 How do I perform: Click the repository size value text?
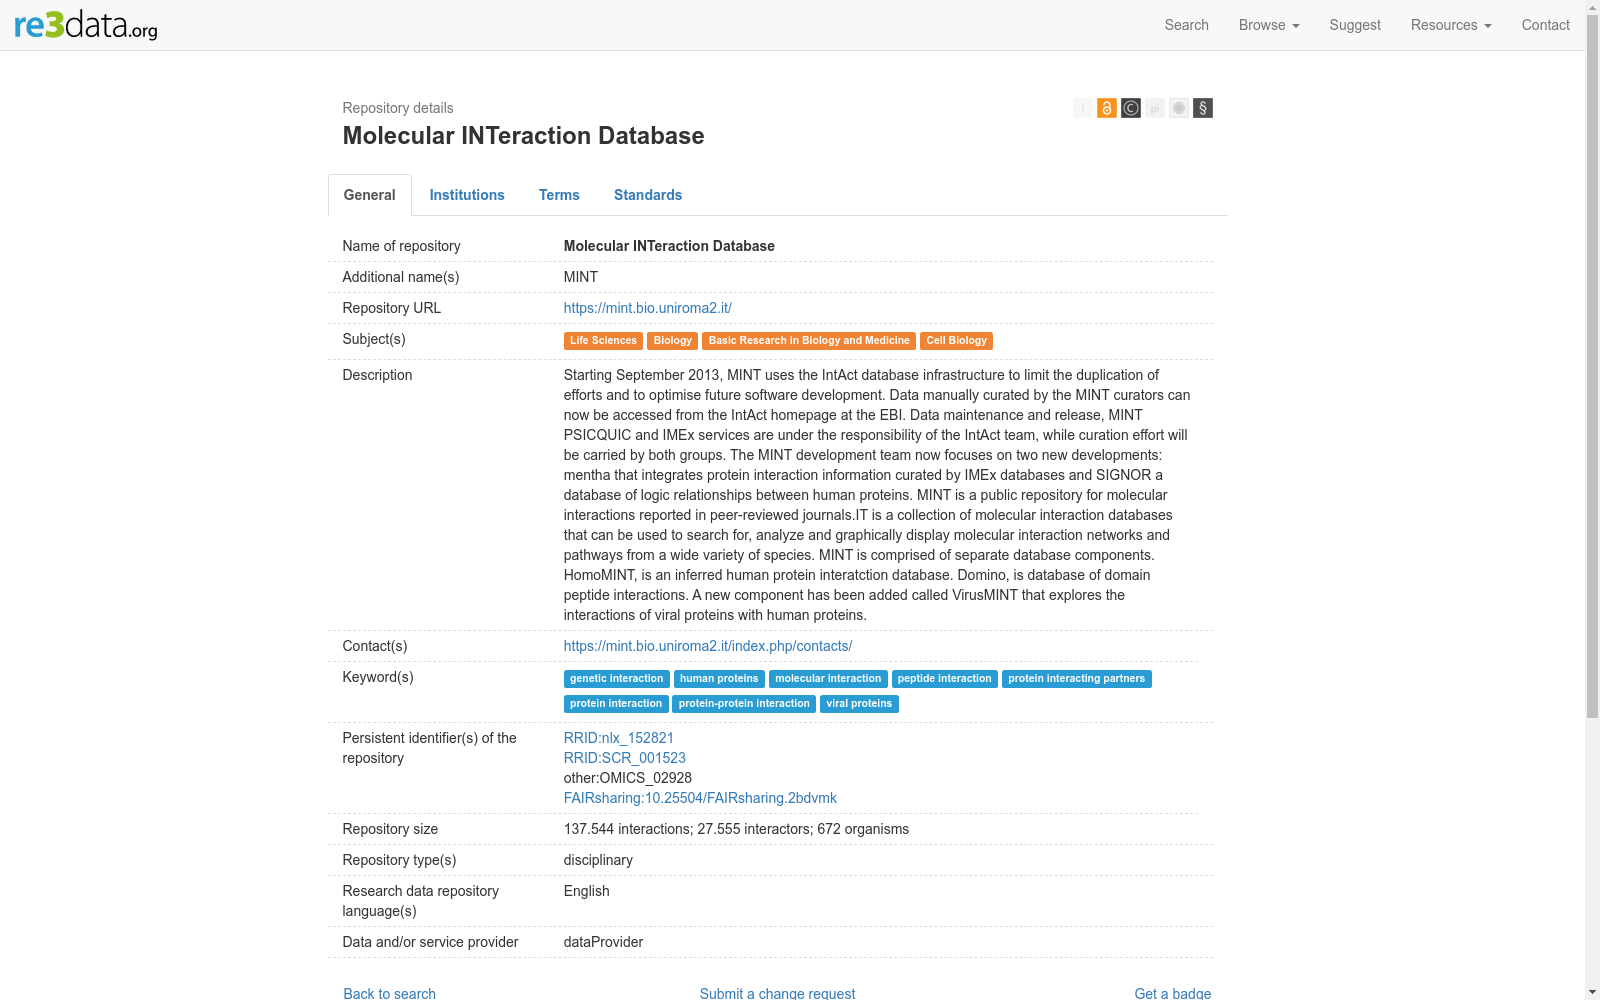click(x=736, y=829)
